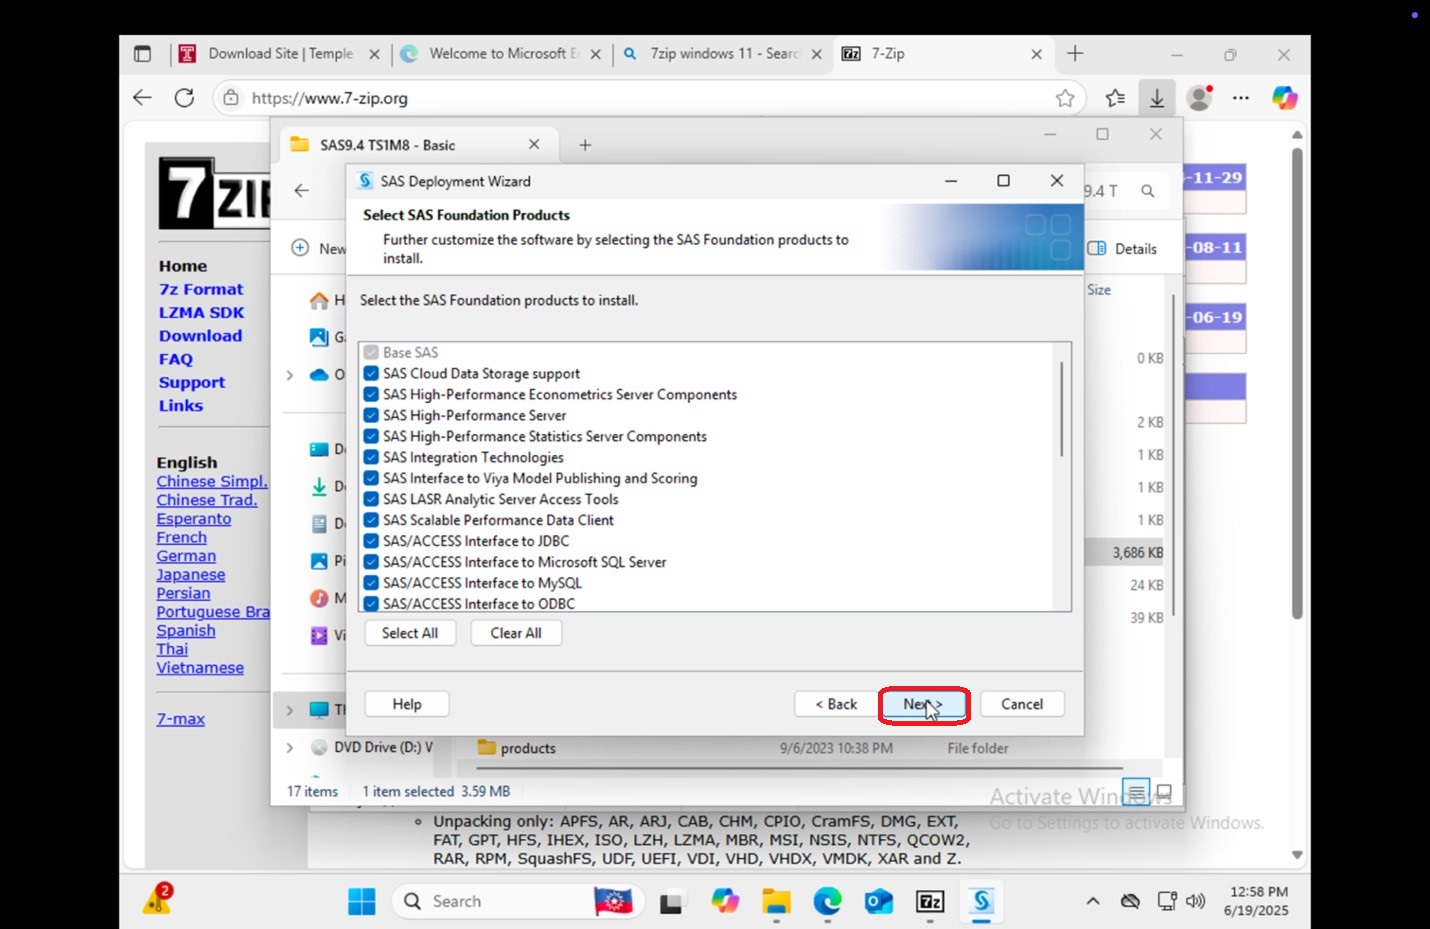Click the File Explorer back arrow
Image resolution: width=1430 pixels, height=929 pixels.
click(x=301, y=190)
